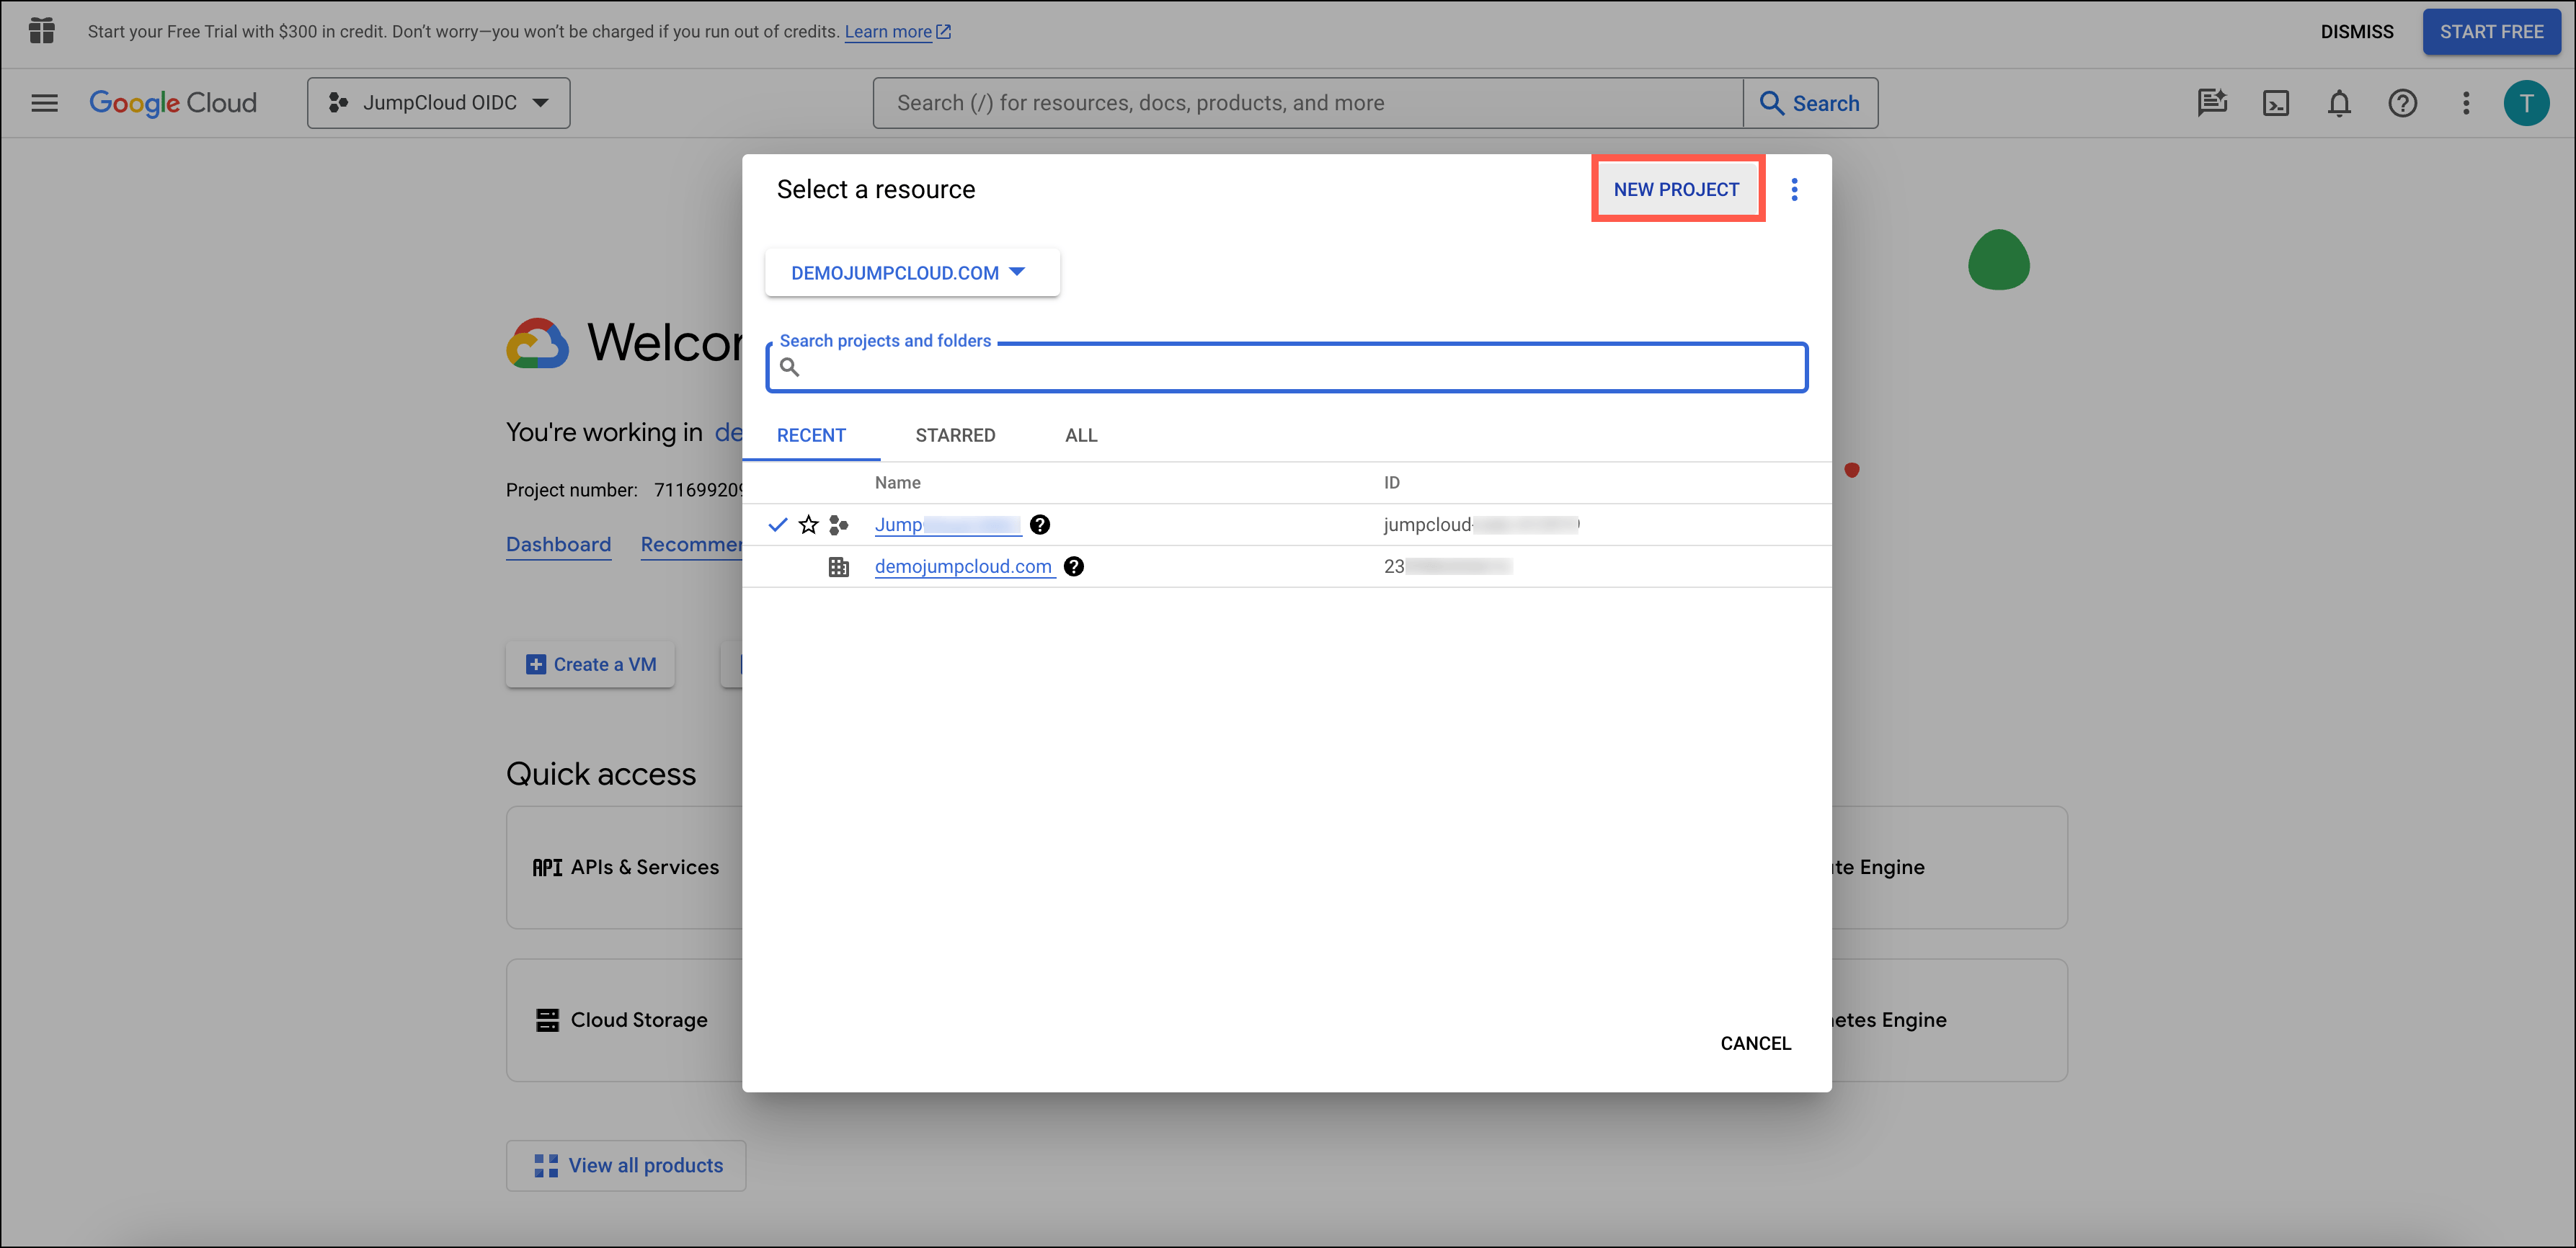Open the main navigation hamburger menu
2576x1248 pixels.
click(x=44, y=103)
